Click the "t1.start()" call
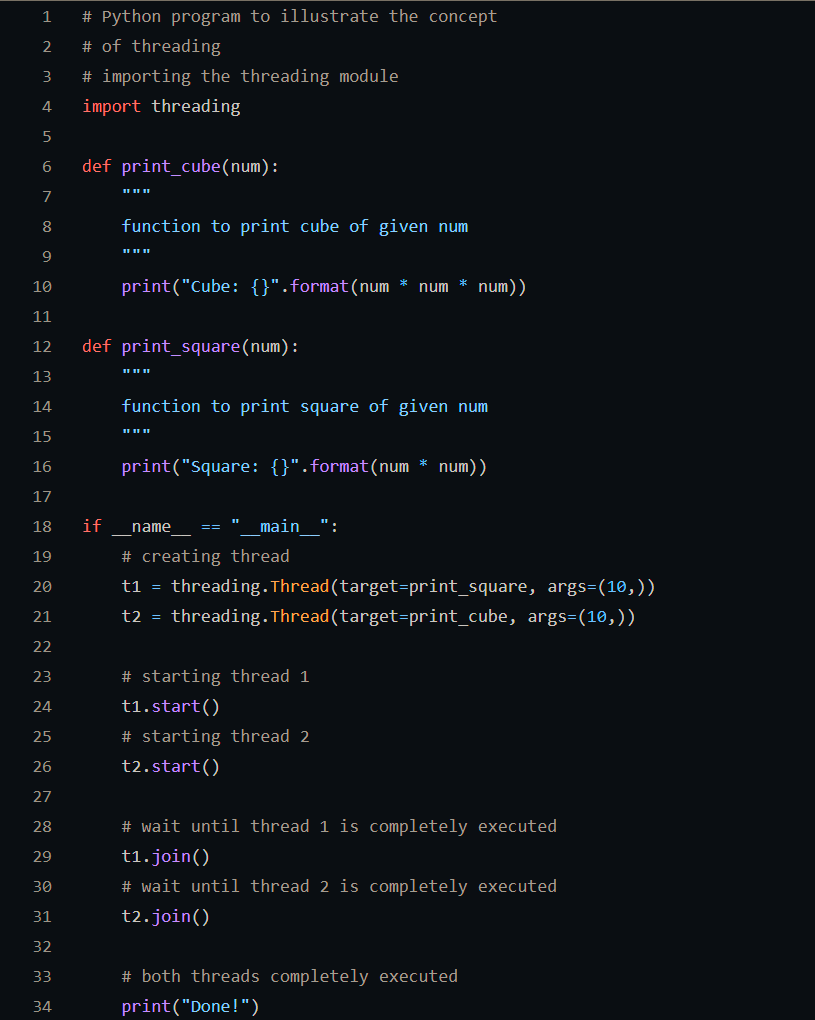815x1020 pixels. 170,706
